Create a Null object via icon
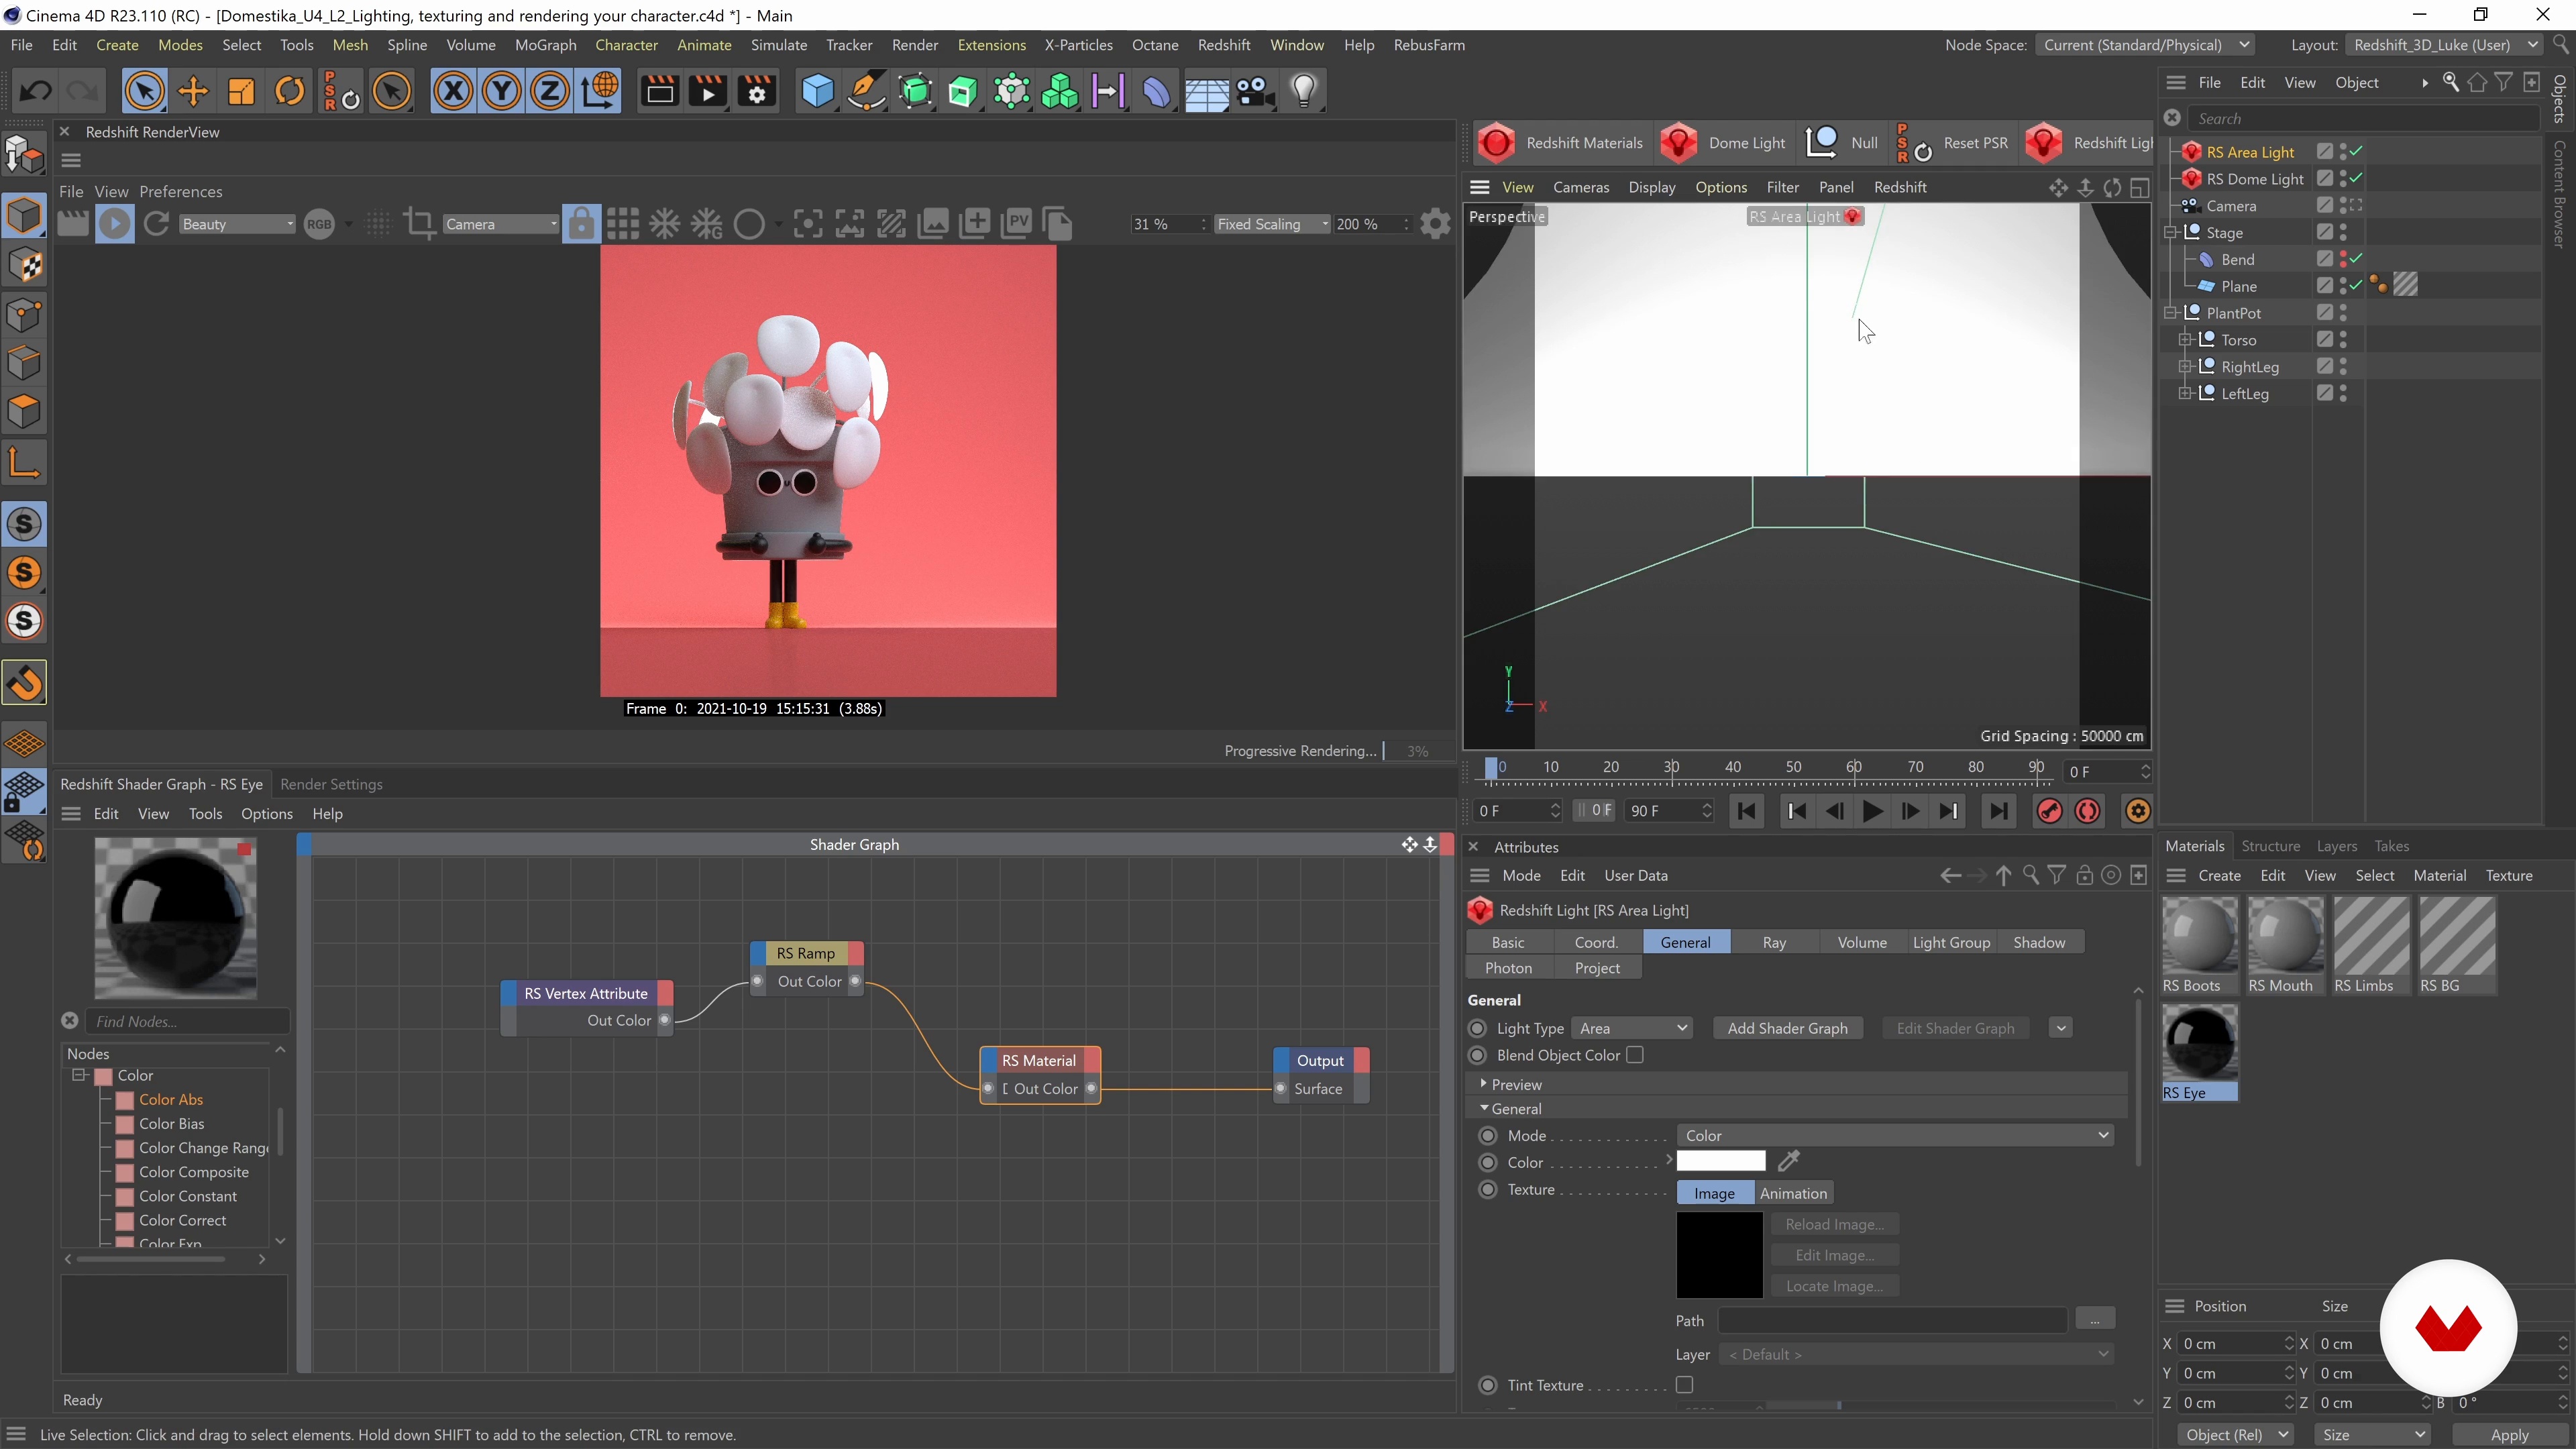This screenshot has height=1449, width=2576. point(1821,143)
